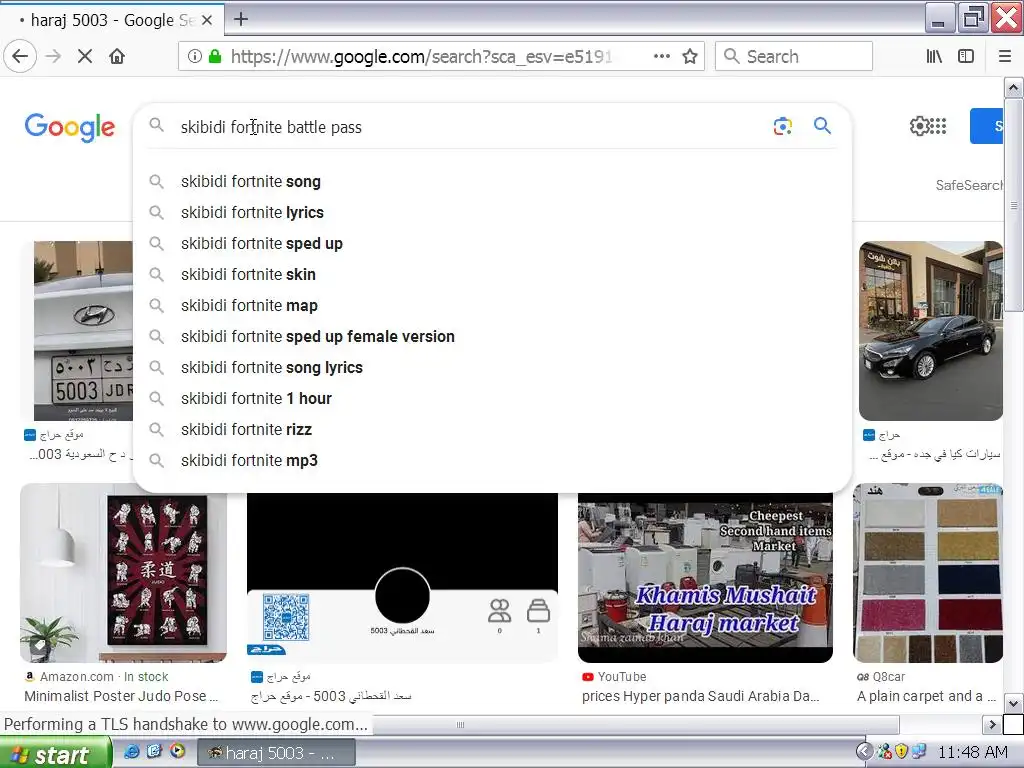Click the vertical scrollbar down arrow
This screenshot has width=1024, height=768.
click(x=1013, y=704)
